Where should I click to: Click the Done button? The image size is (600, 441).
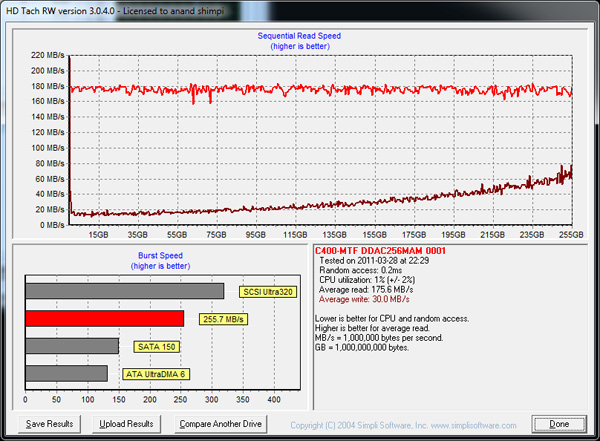coord(559,424)
